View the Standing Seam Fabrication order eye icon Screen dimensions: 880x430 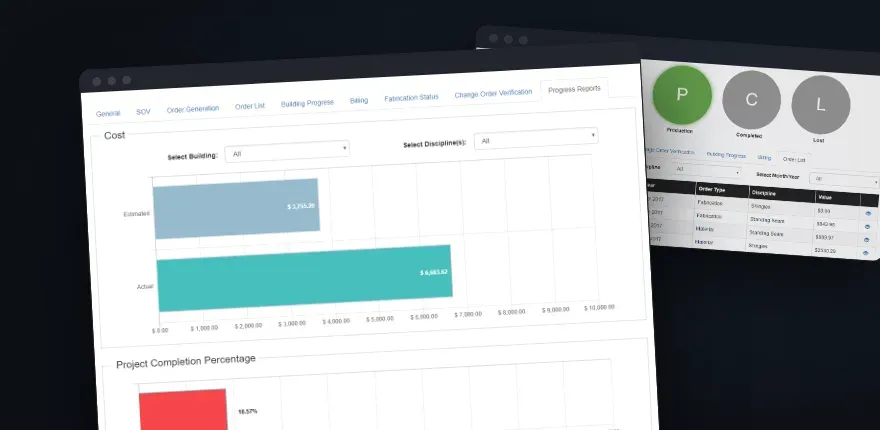[x=867, y=227]
